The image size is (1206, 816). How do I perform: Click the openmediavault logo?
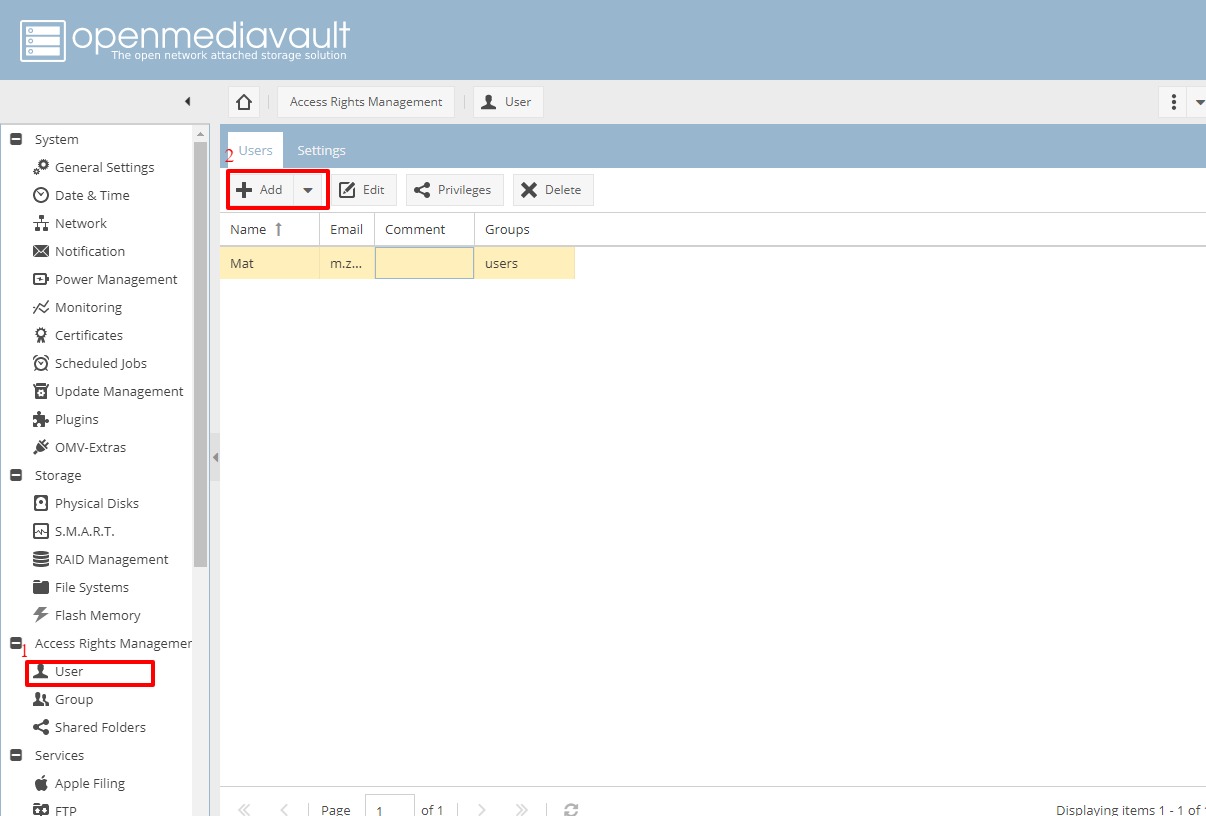coord(185,40)
